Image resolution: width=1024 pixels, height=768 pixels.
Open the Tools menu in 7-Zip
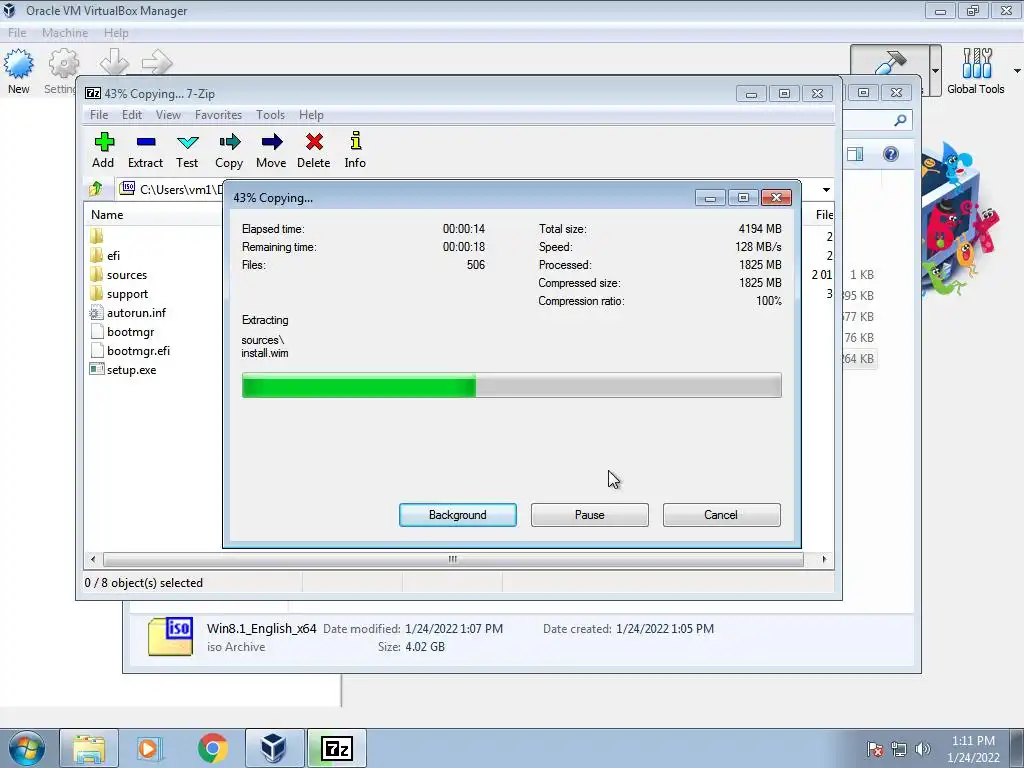pos(270,115)
